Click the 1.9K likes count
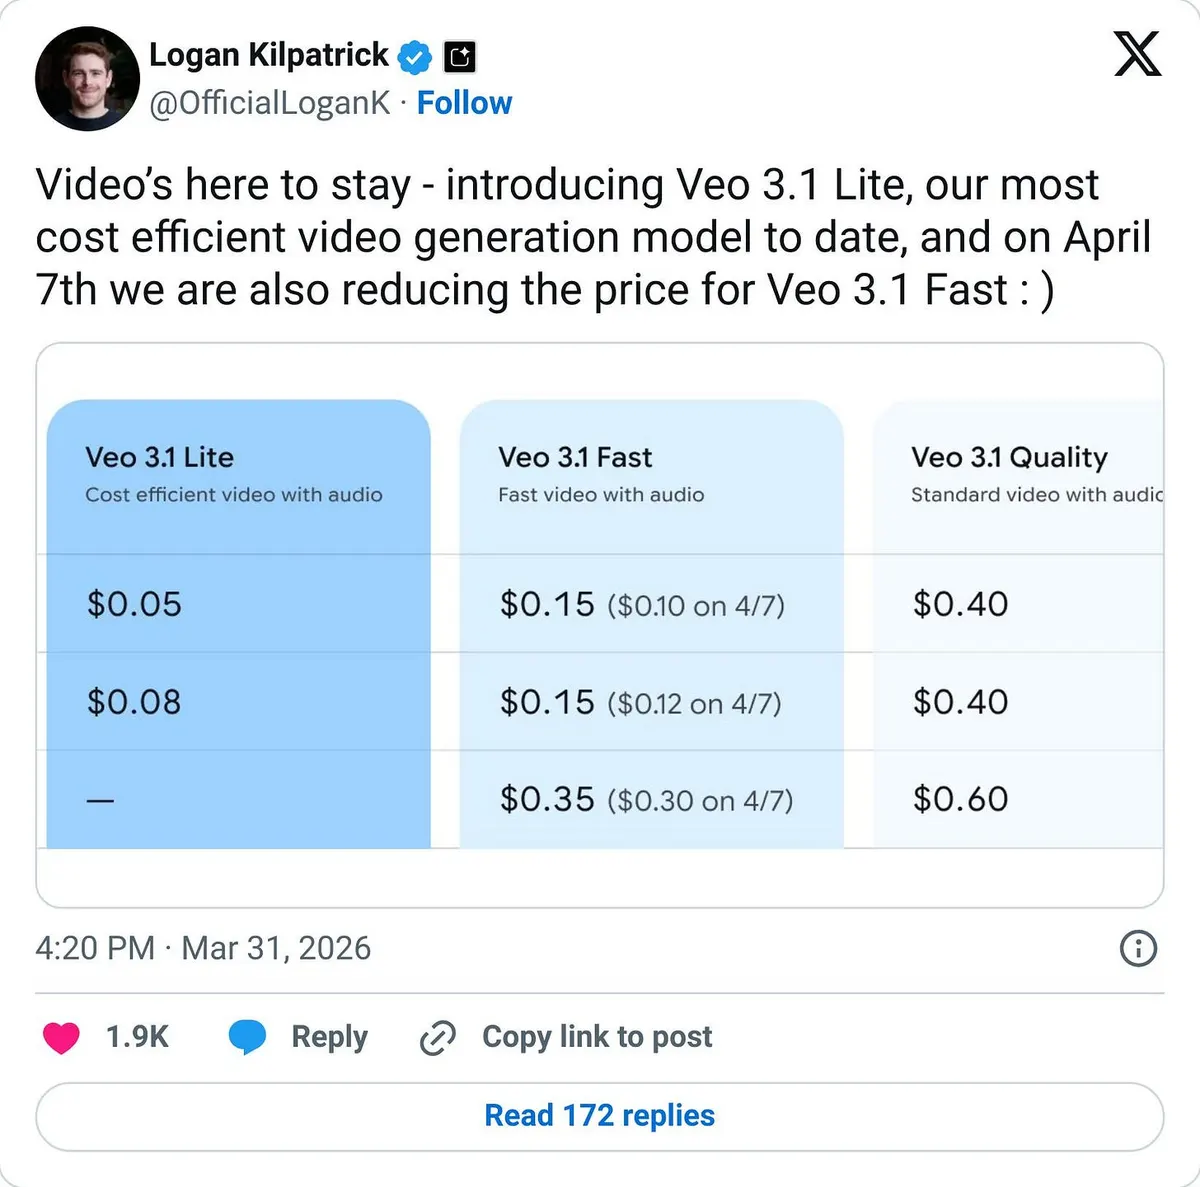The image size is (1200, 1187). [x=137, y=1037]
